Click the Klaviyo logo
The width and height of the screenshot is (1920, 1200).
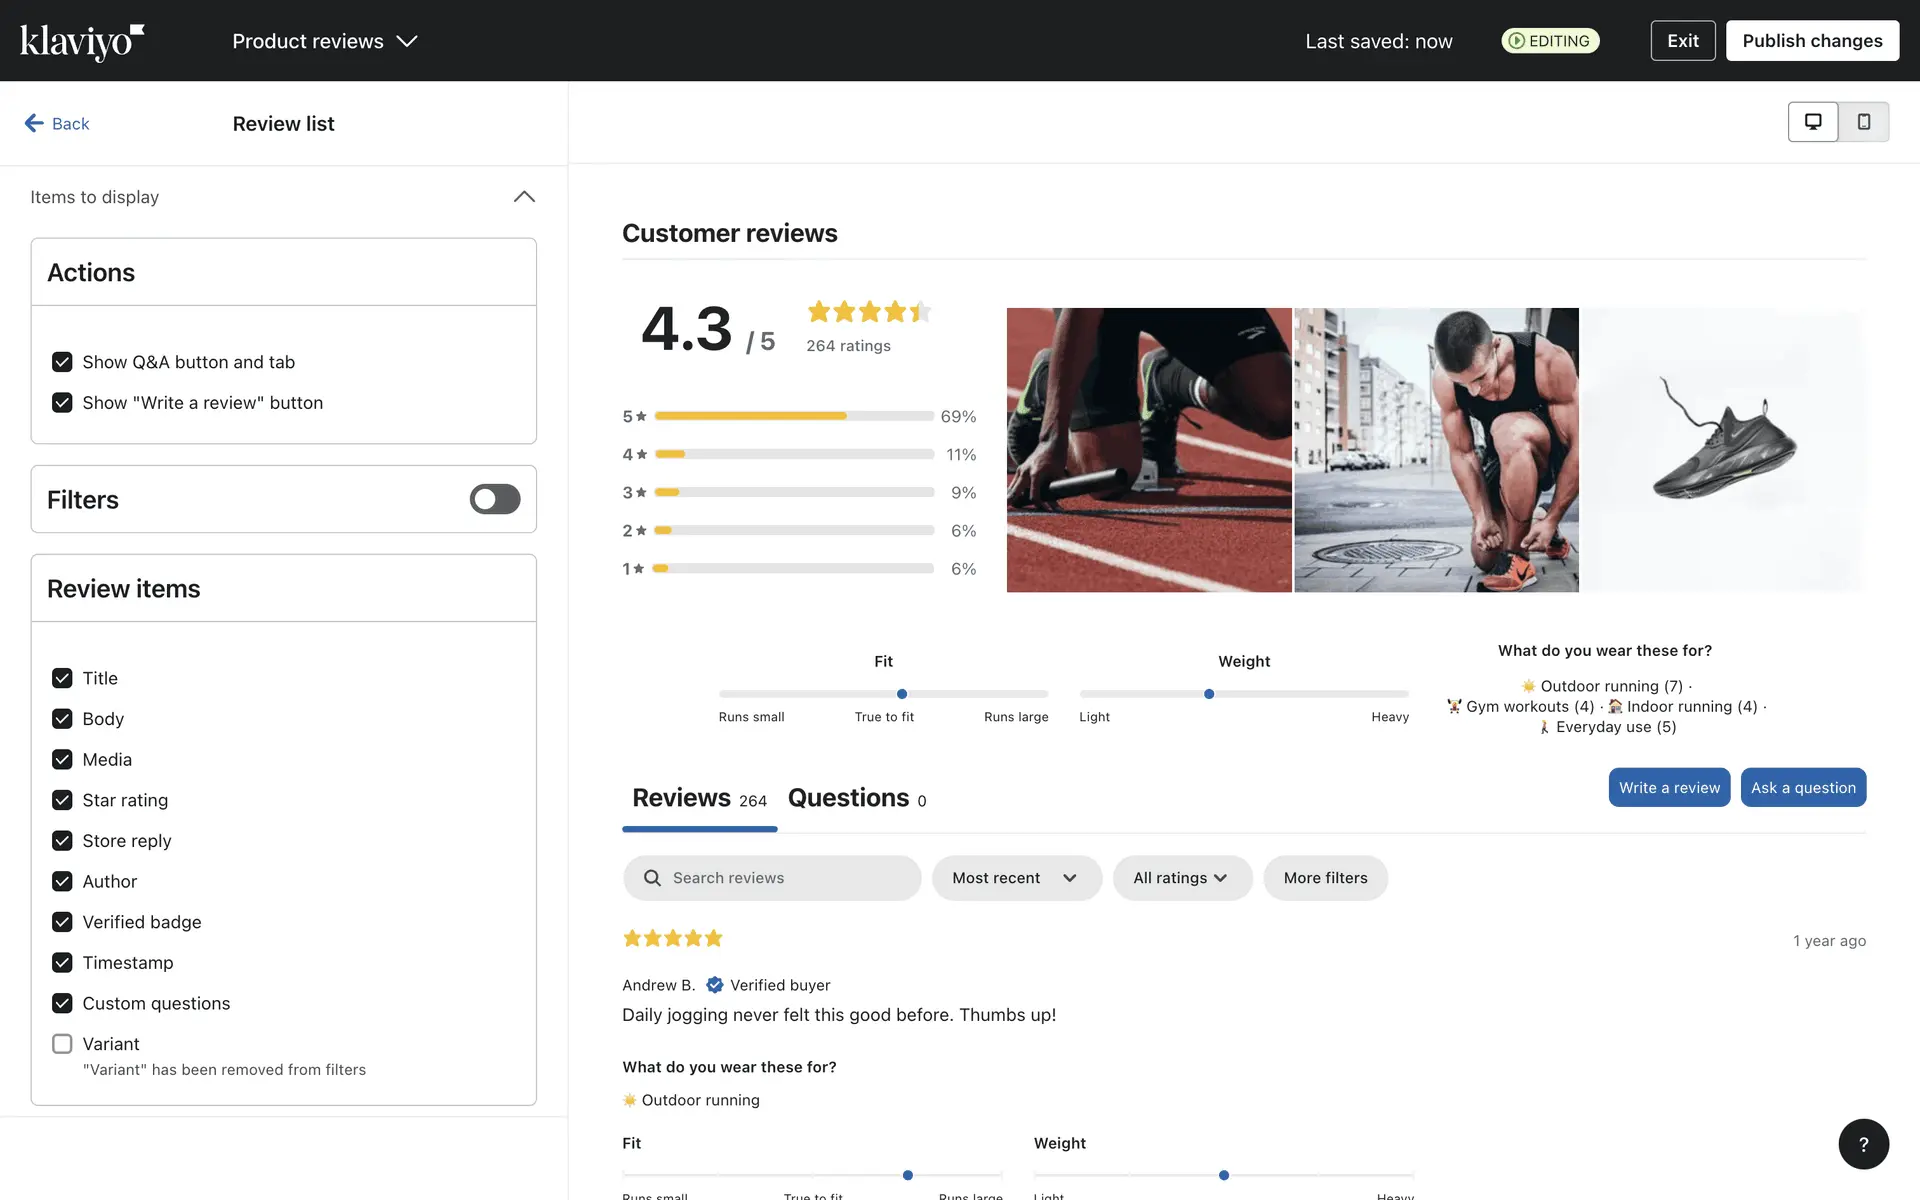[82, 41]
